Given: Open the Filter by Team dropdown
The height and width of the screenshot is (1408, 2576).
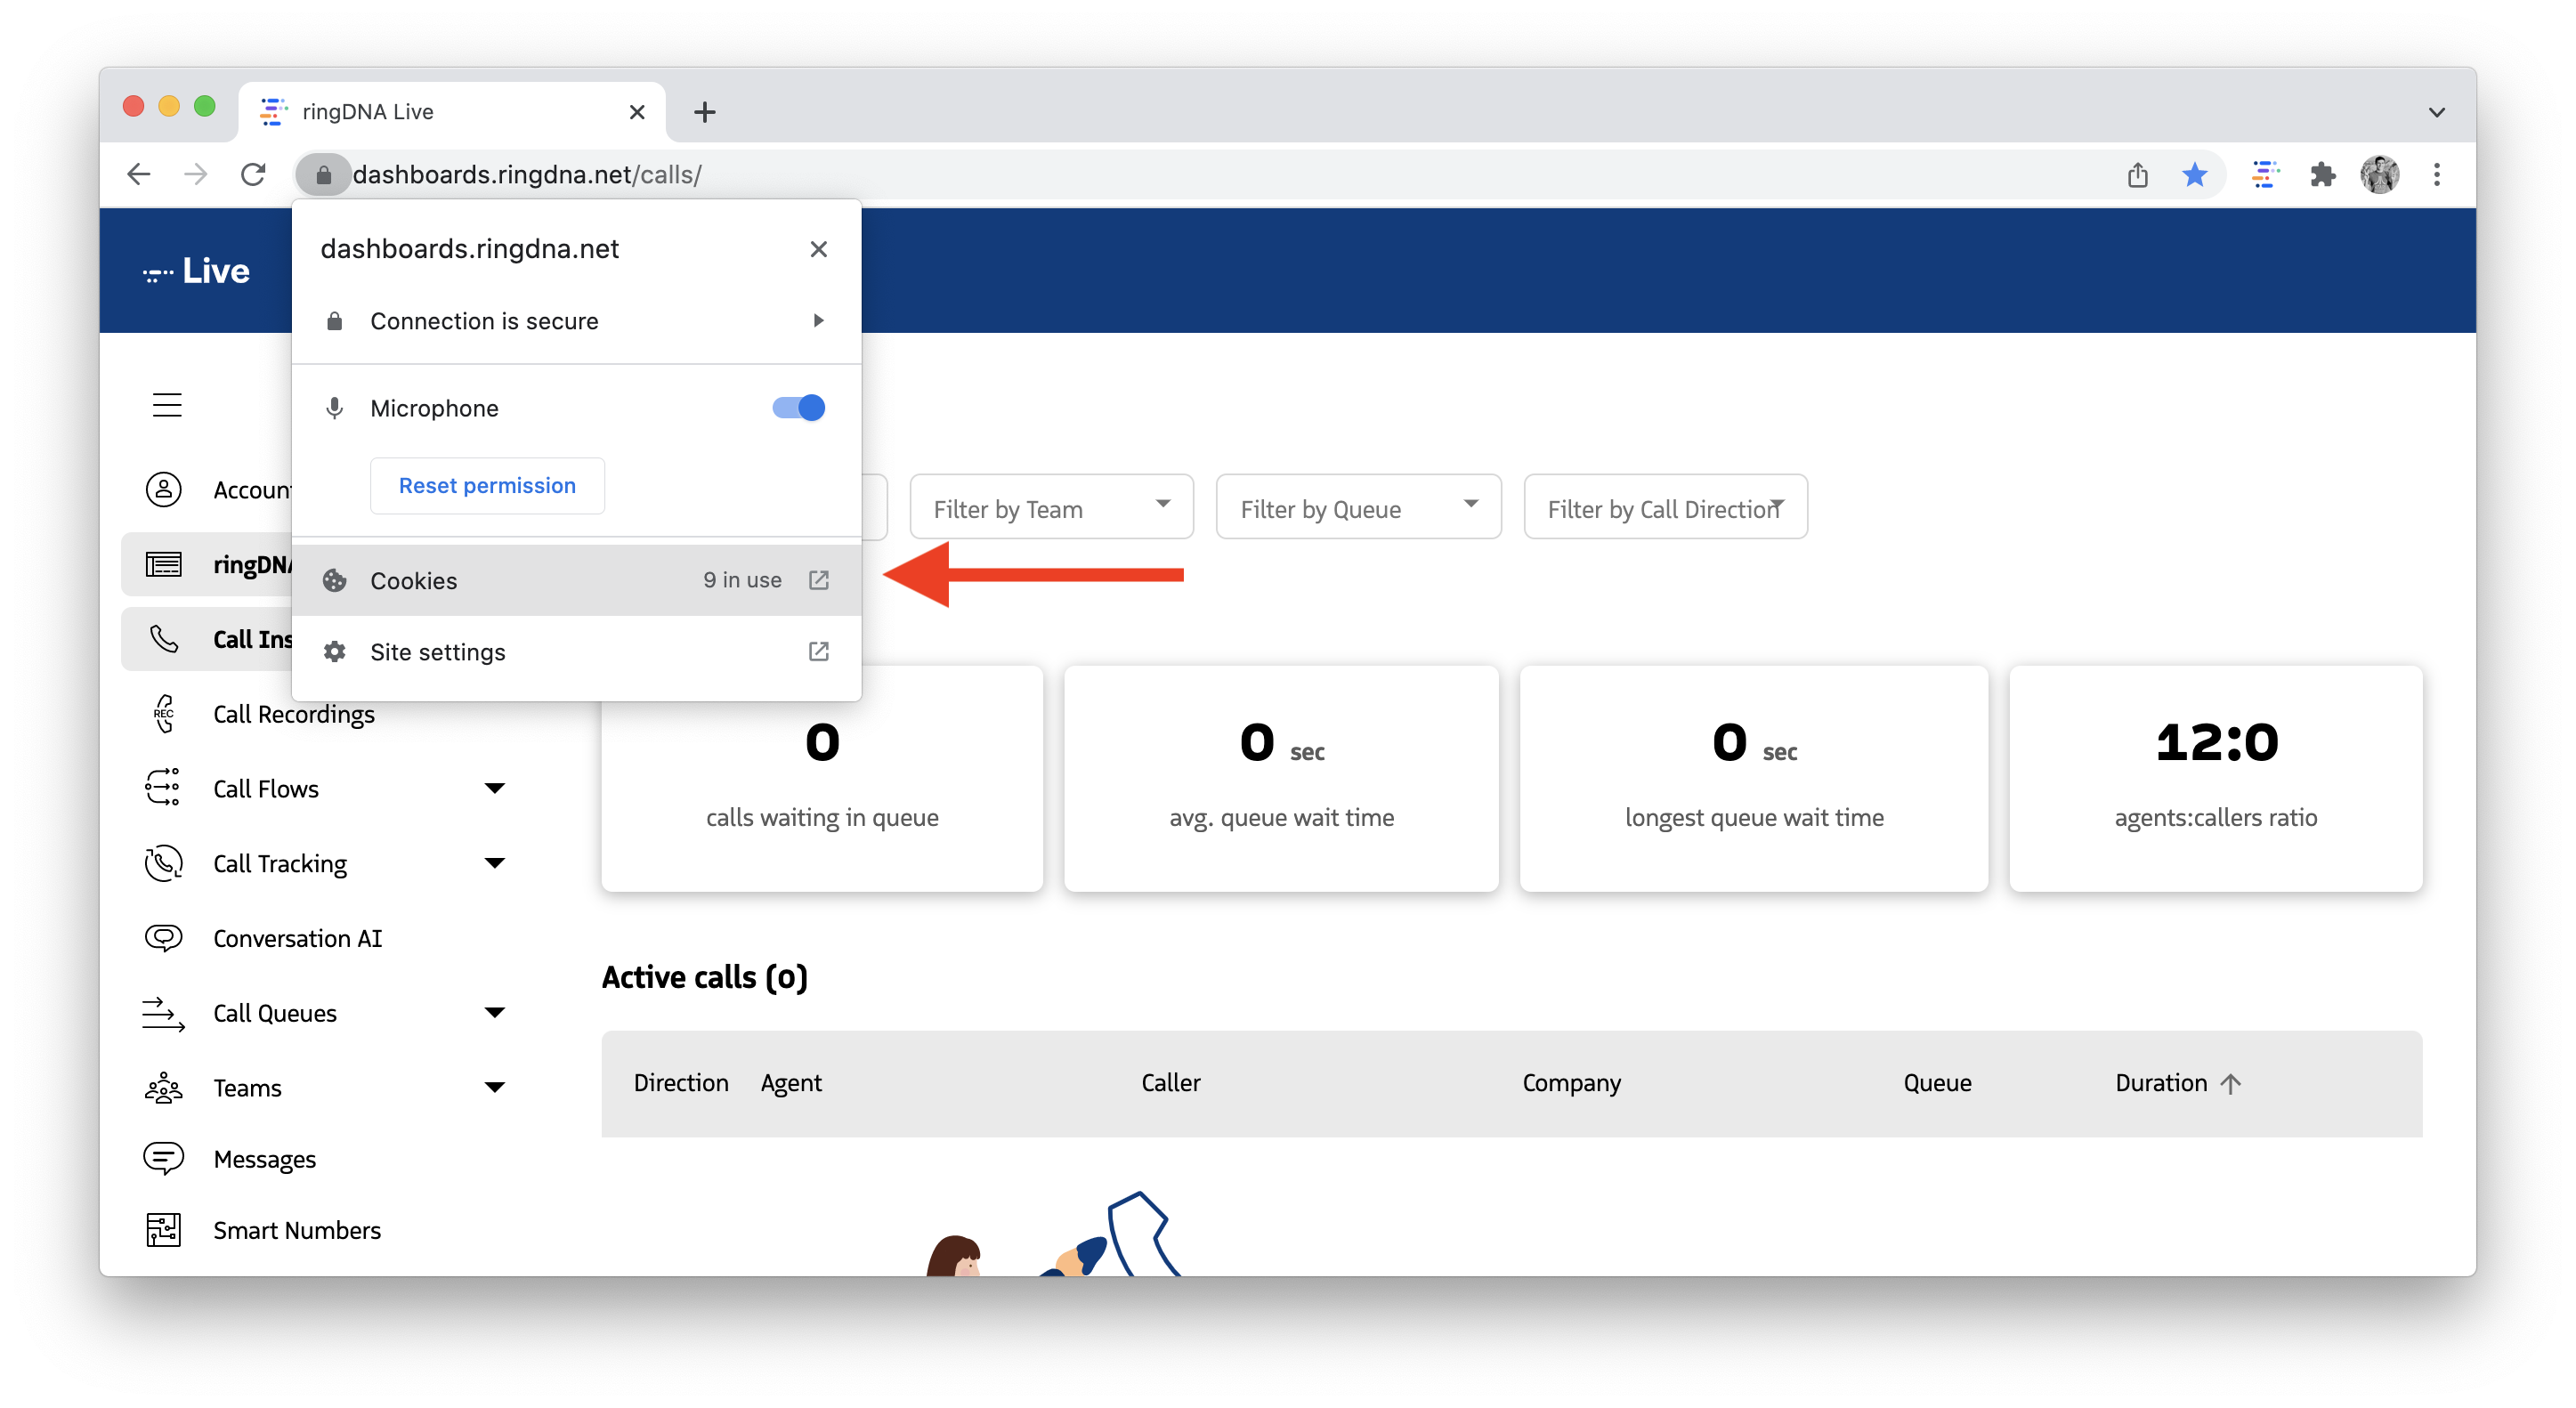Looking at the screenshot, I should point(1052,507).
